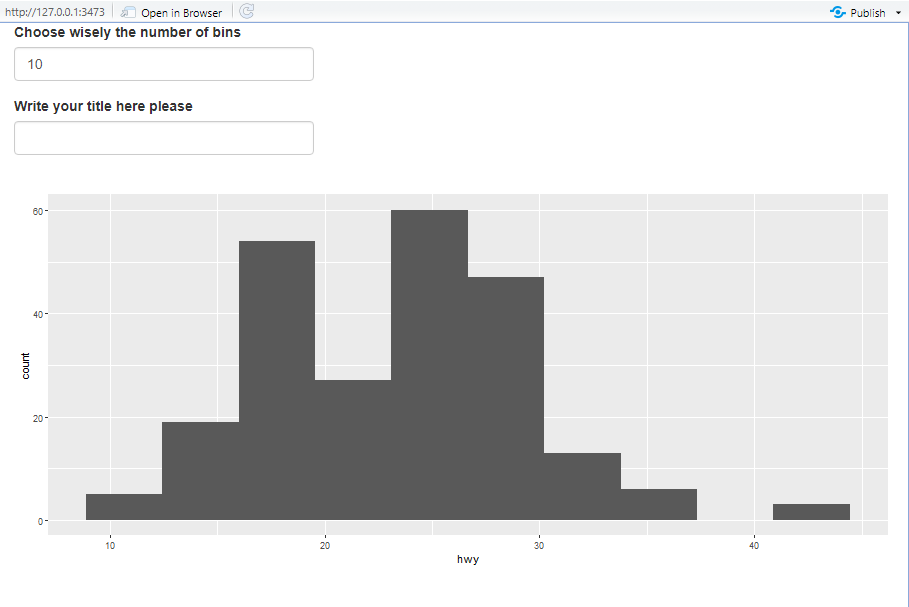This screenshot has width=909, height=607.
Task: Click the x-axis tick label 30
Action: pos(539,546)
